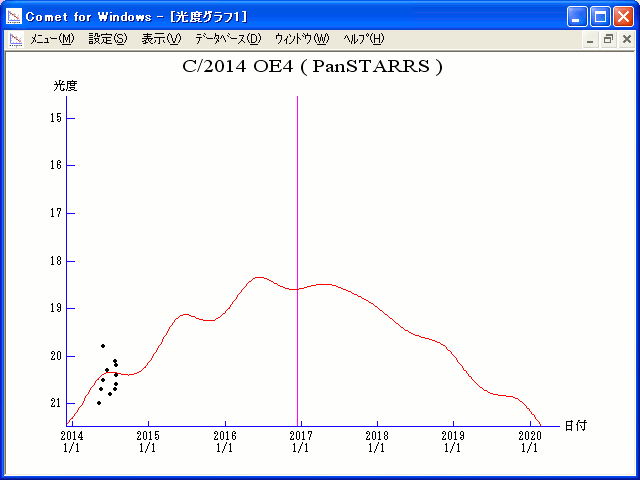This screenshot has height=480, width=640.
Task: Click the magenta perihelion vertical line
Action: click(x=297, y=261)
